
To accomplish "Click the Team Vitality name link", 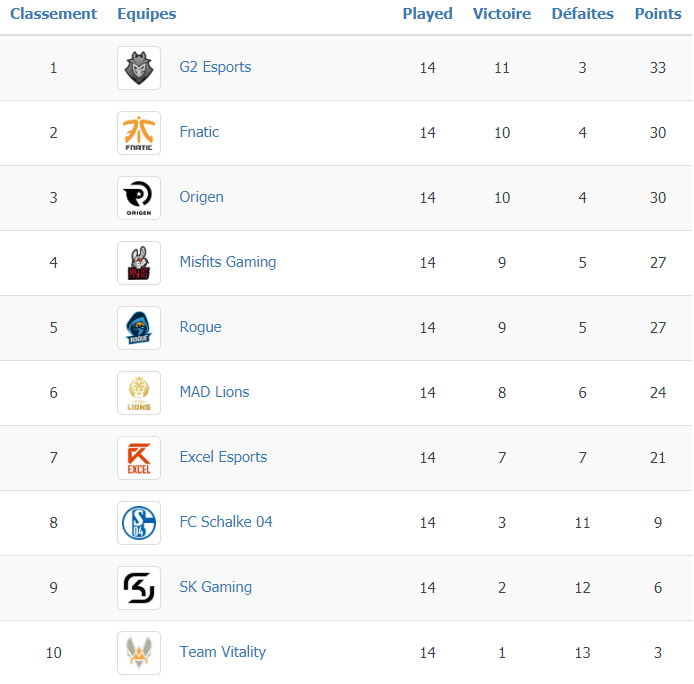I will tap(223, 652).
